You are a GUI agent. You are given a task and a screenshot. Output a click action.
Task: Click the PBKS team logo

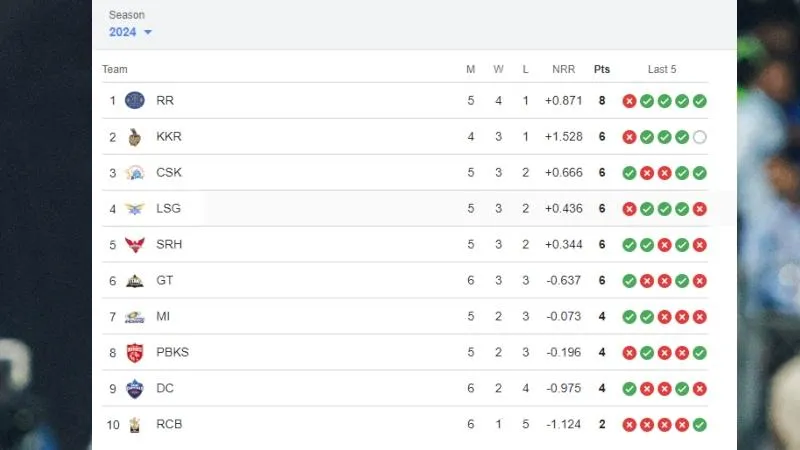coord(135,353)
